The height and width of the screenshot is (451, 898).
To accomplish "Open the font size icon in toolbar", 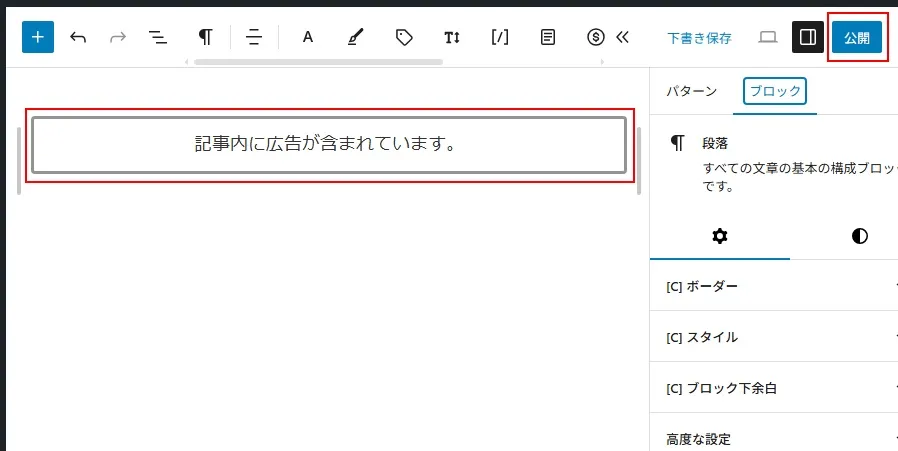I will pos(452,38).
